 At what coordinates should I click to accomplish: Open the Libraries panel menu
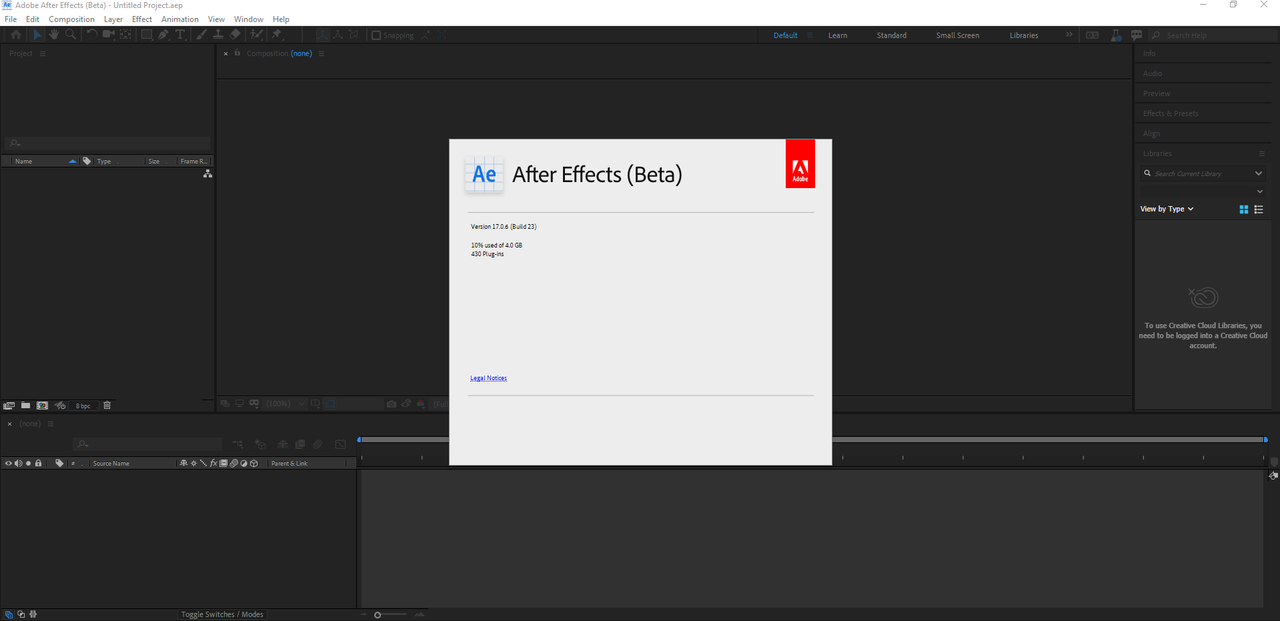(1262, 153)
